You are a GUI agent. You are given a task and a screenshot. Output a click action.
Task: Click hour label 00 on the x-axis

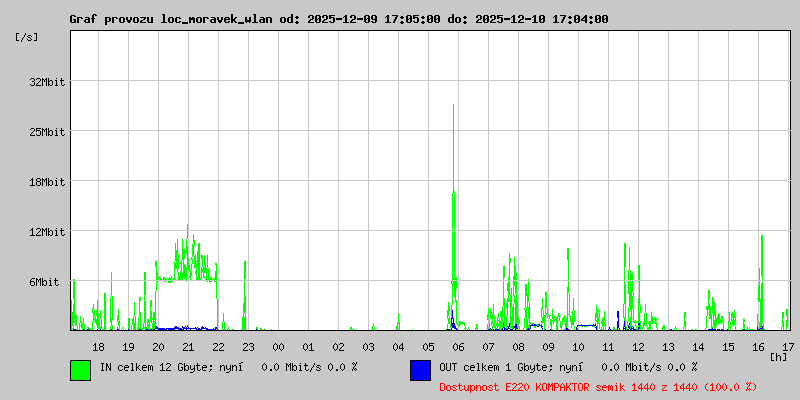coord(278,347)
